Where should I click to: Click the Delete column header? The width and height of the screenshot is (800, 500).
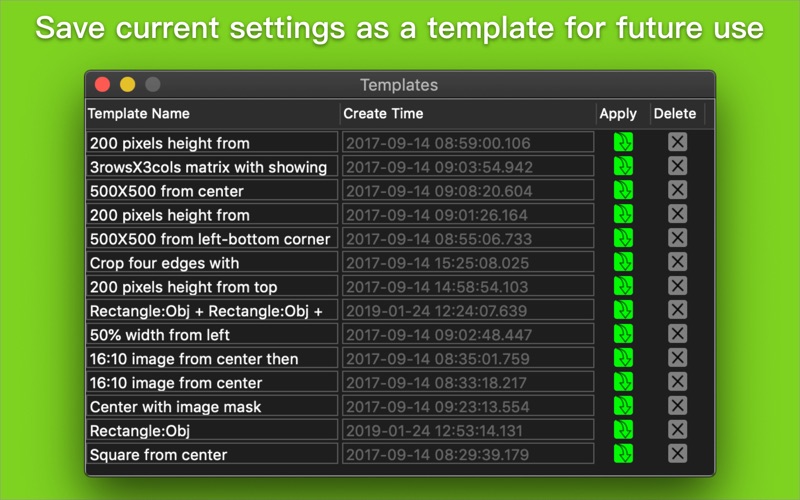(x=675, y=113)
